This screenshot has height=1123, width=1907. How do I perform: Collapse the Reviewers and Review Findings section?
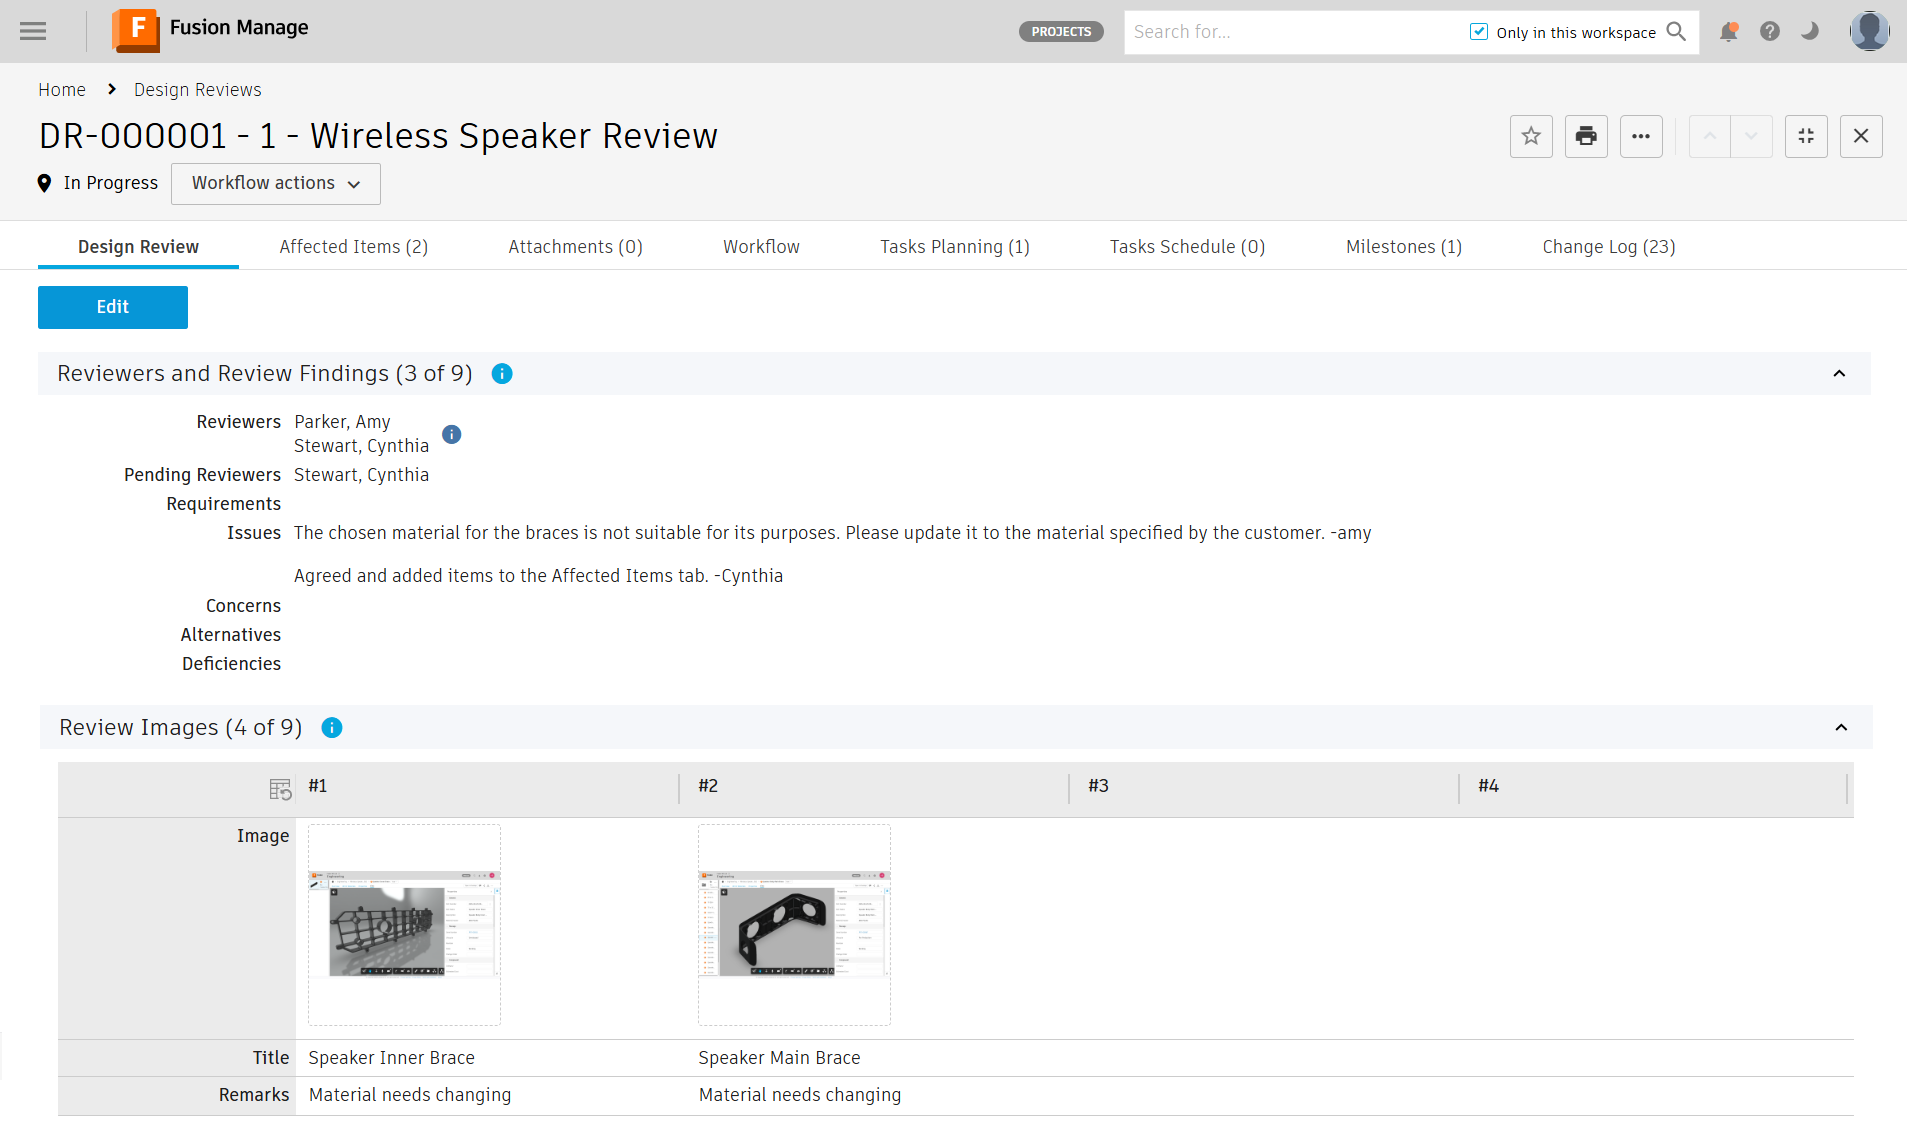coord(1840,373)
